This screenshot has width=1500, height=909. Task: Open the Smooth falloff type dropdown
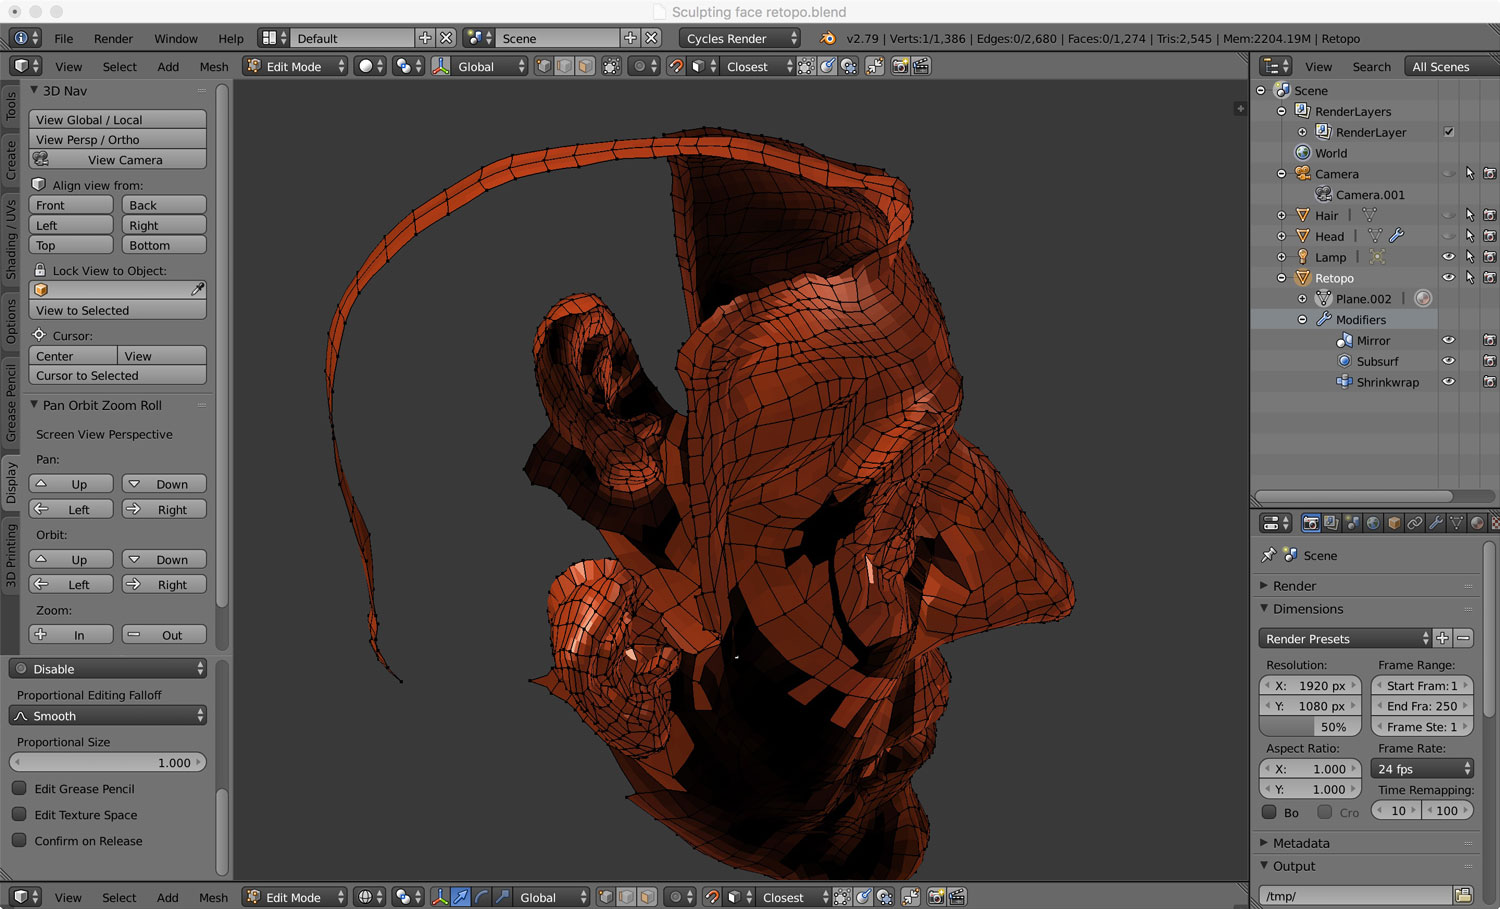[108, 716]
